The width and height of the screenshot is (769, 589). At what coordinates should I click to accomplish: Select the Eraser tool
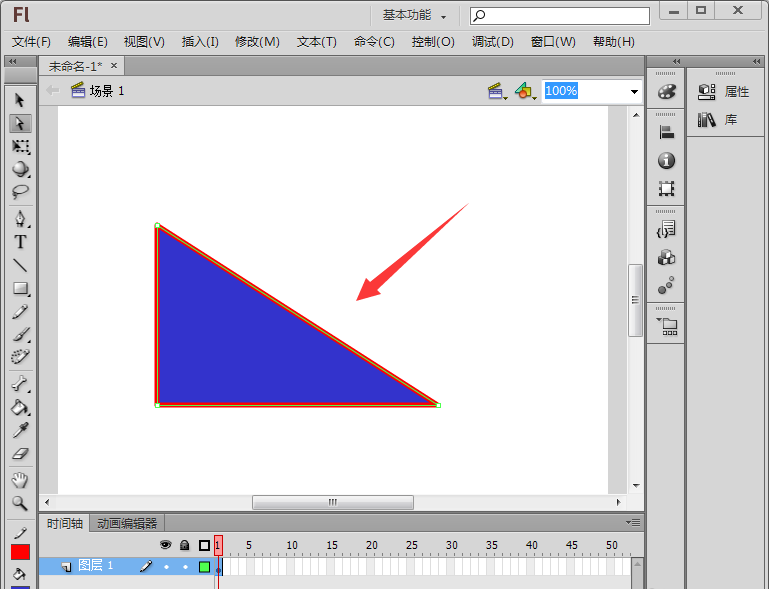(x=20, y=453)
